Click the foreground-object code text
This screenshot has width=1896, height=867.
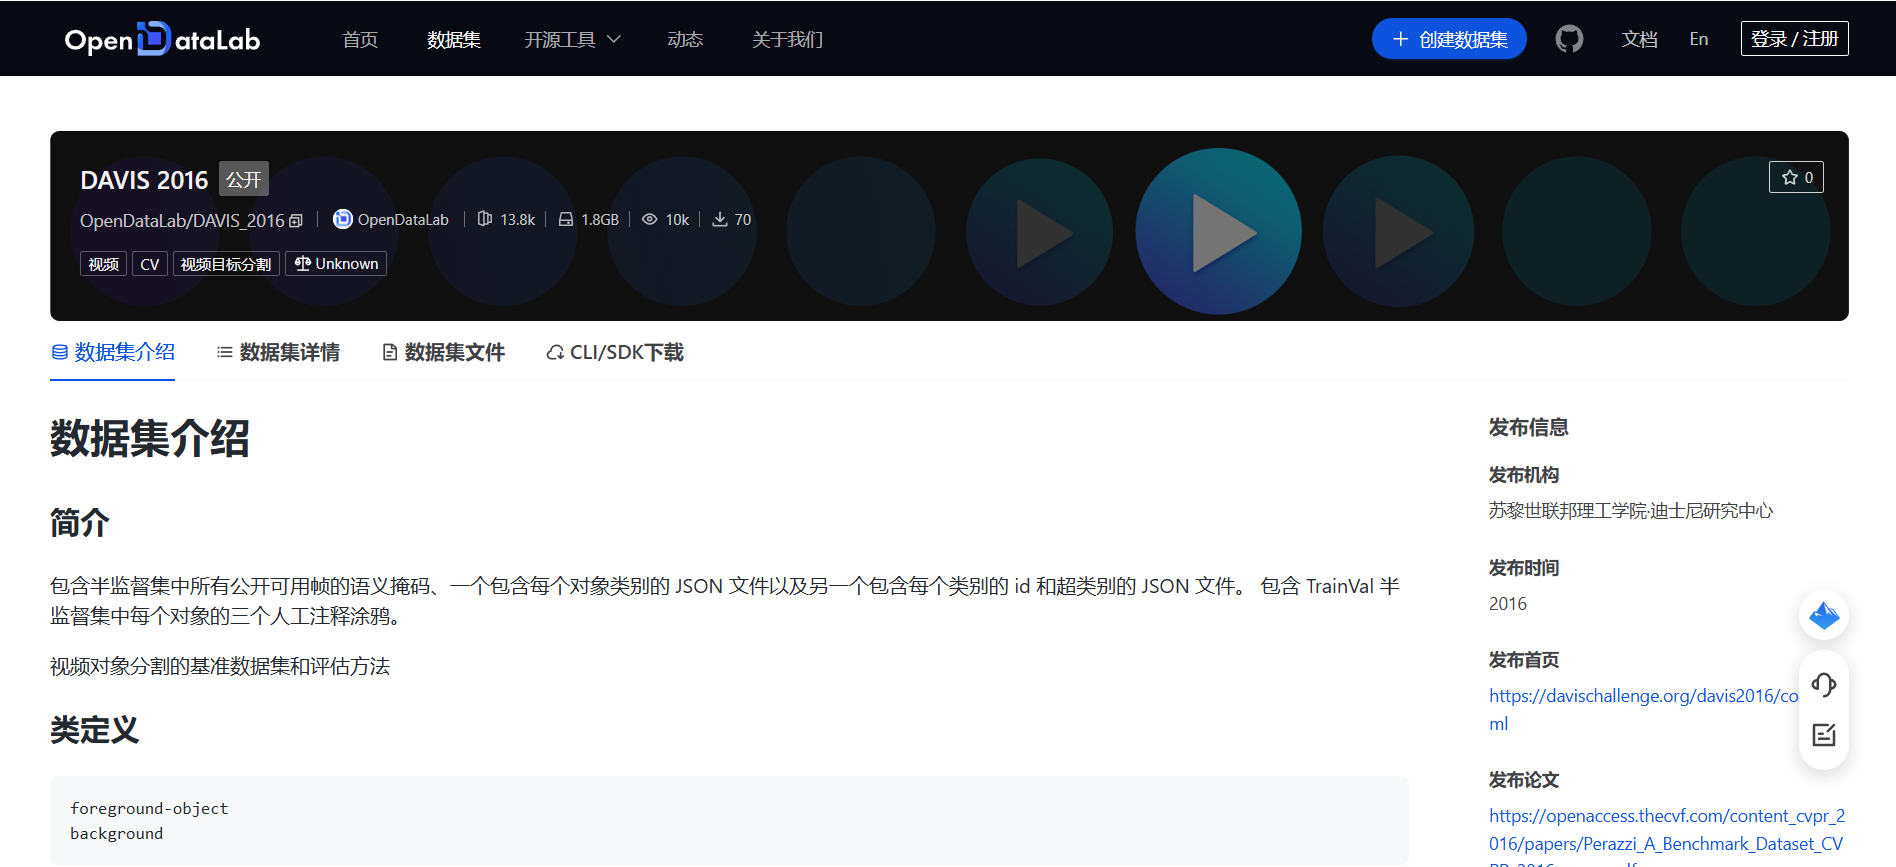[149, 808]
